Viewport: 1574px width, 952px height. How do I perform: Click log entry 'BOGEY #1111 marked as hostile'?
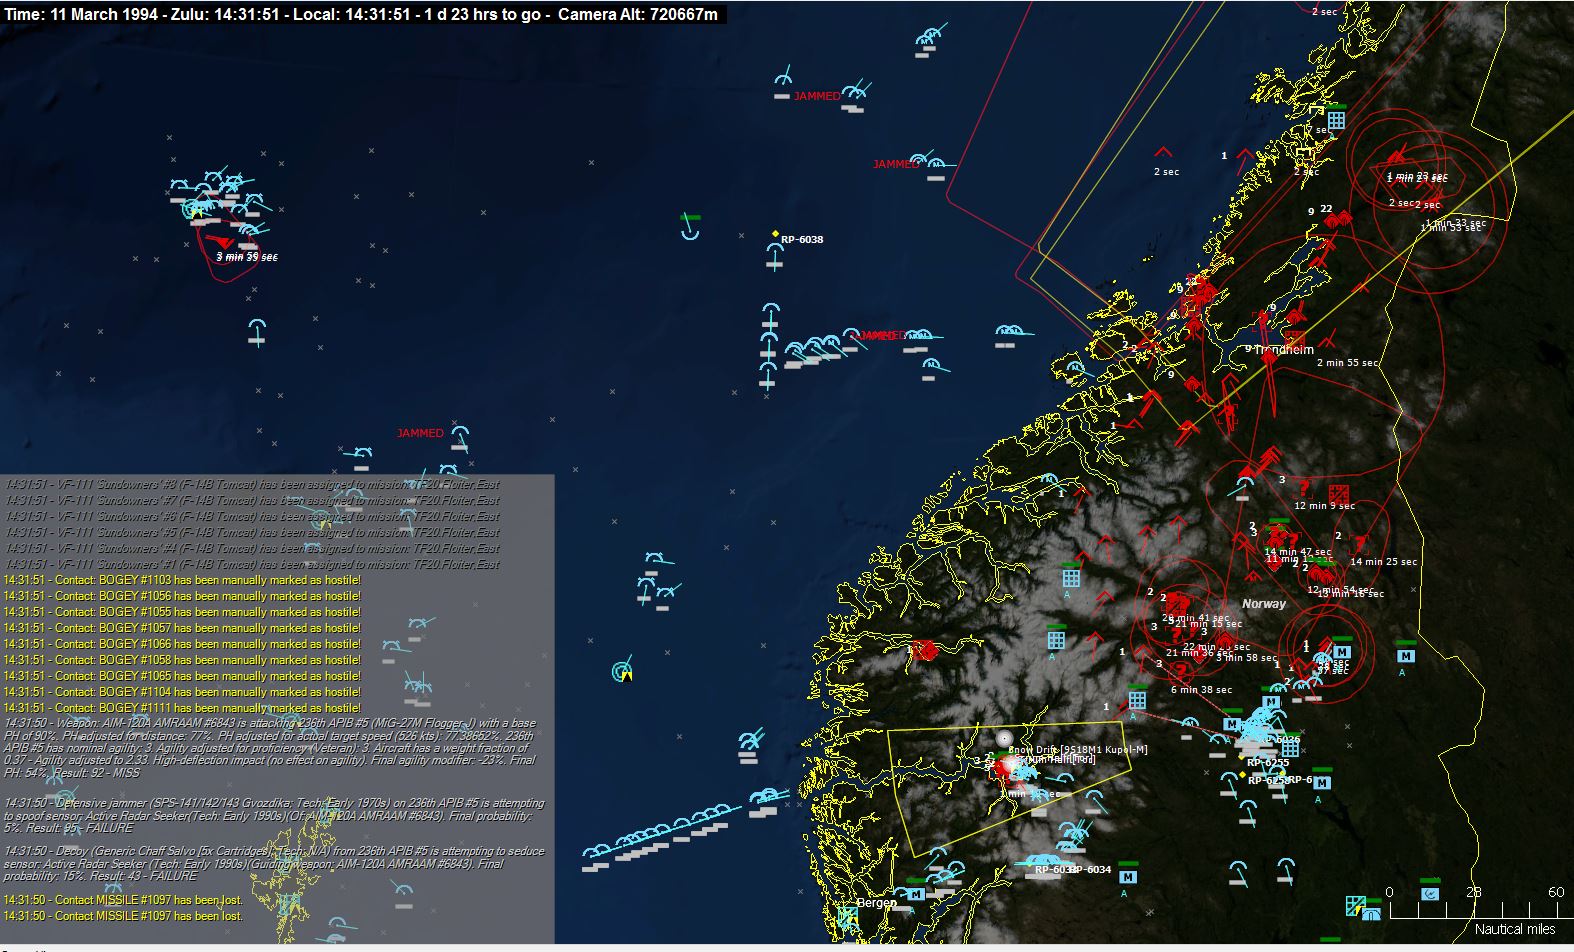click(x=182, y=708)
